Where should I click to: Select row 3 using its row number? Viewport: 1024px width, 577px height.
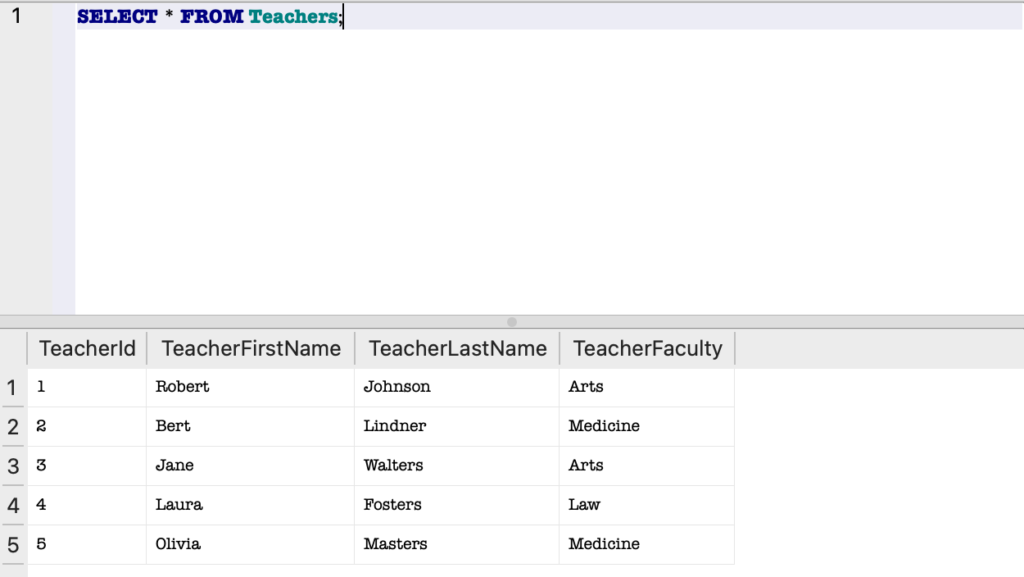12,466
